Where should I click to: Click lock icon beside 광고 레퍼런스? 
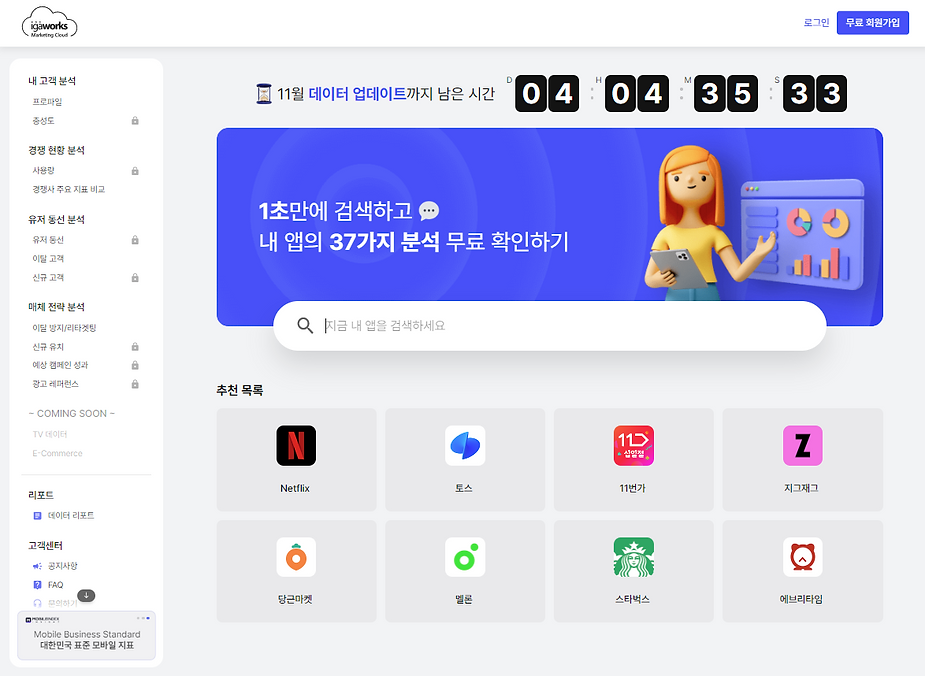point(135,384)
